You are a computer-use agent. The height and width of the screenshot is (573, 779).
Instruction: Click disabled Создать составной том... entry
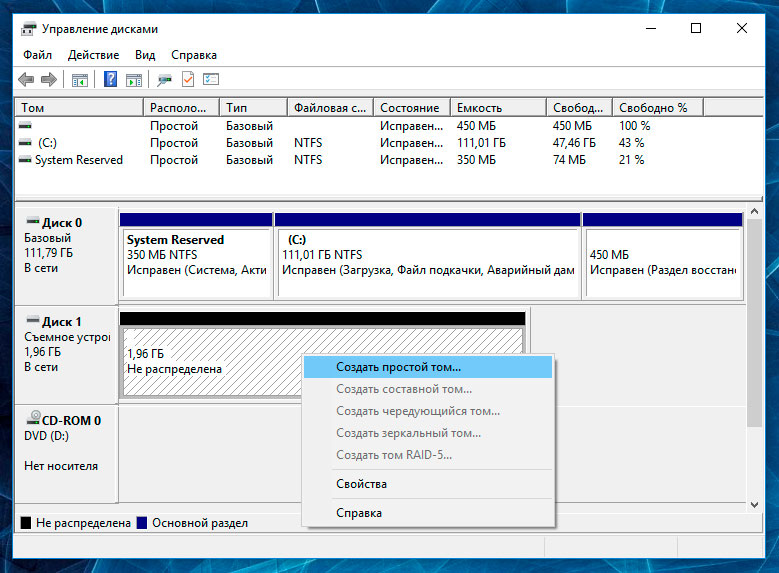428,389
